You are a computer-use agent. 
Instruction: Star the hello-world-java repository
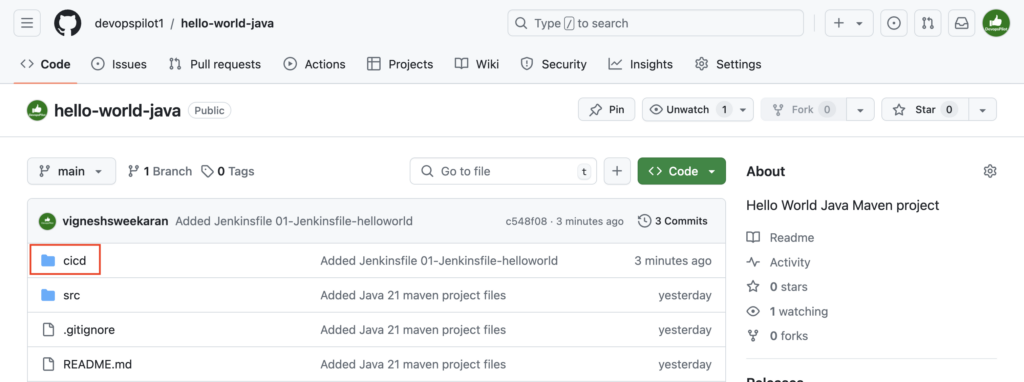(x=925, y=110)
